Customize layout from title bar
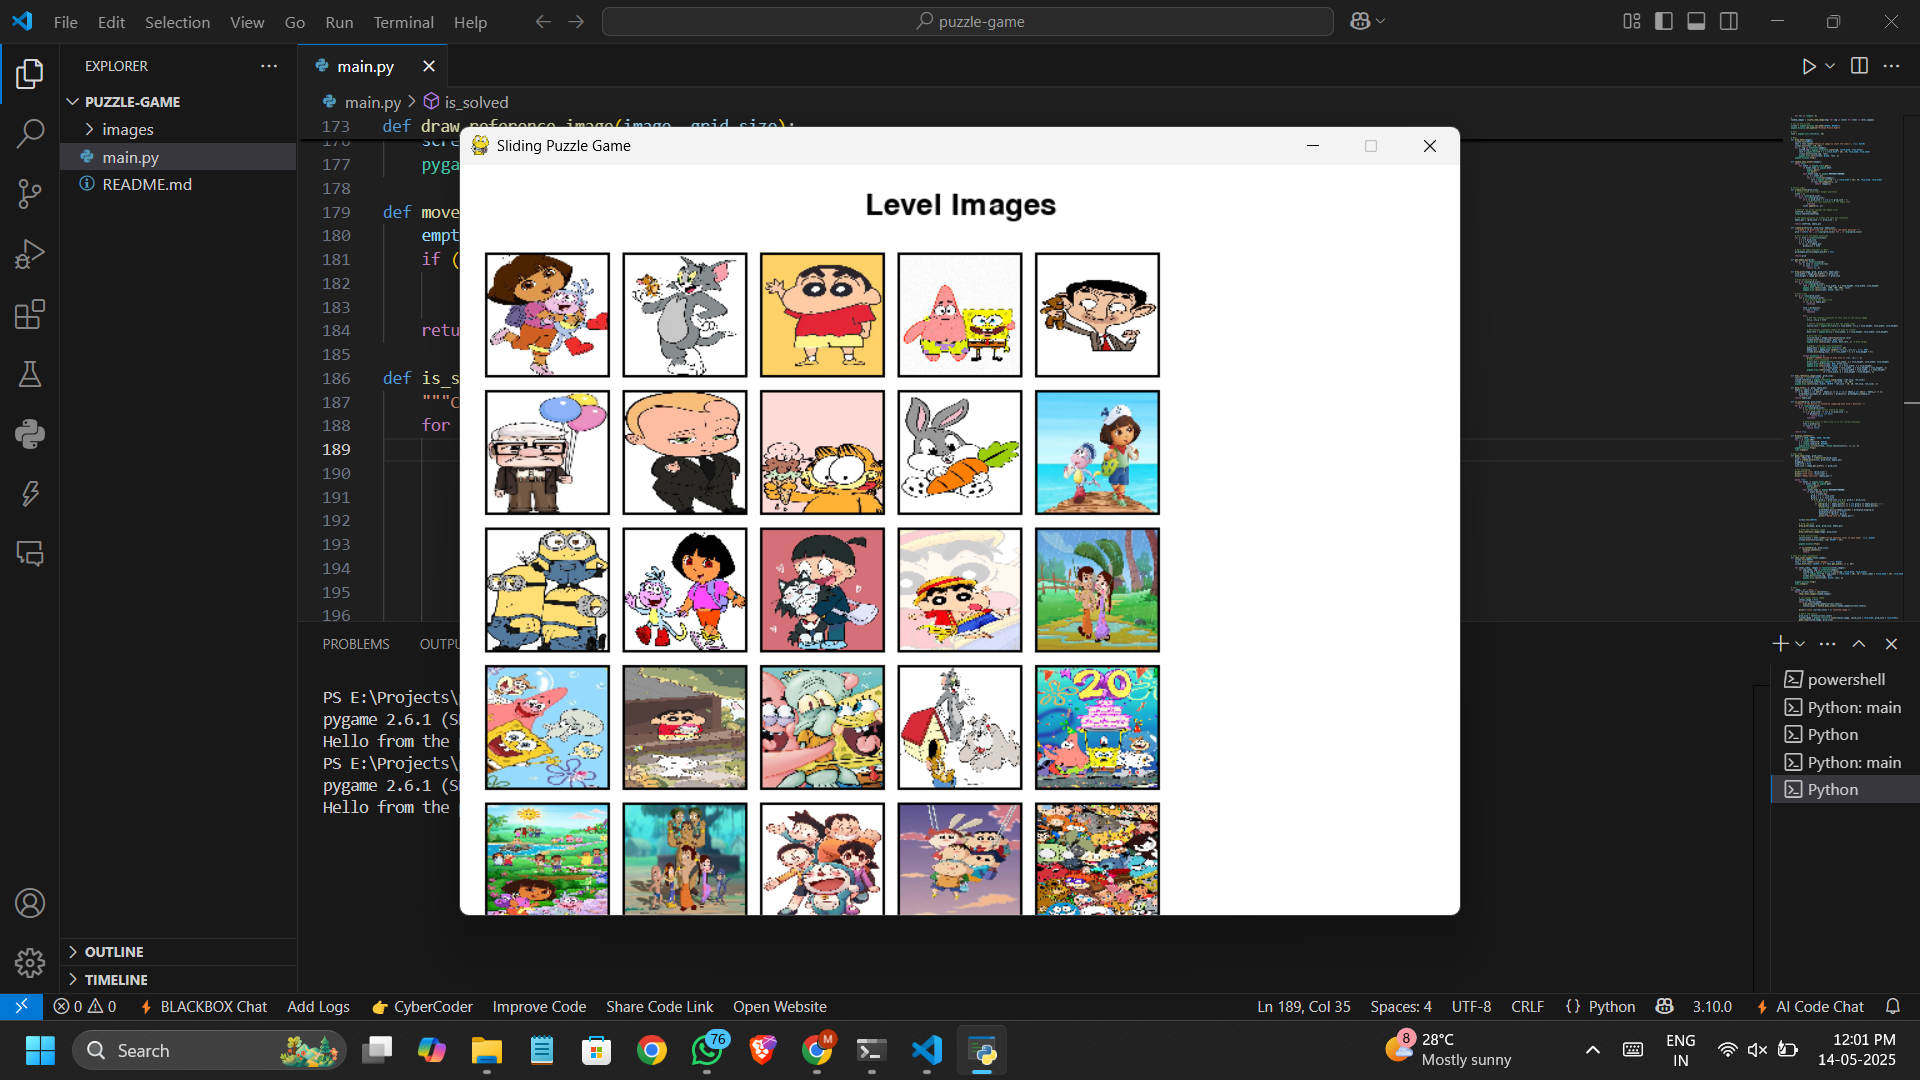 [1631, 21]
